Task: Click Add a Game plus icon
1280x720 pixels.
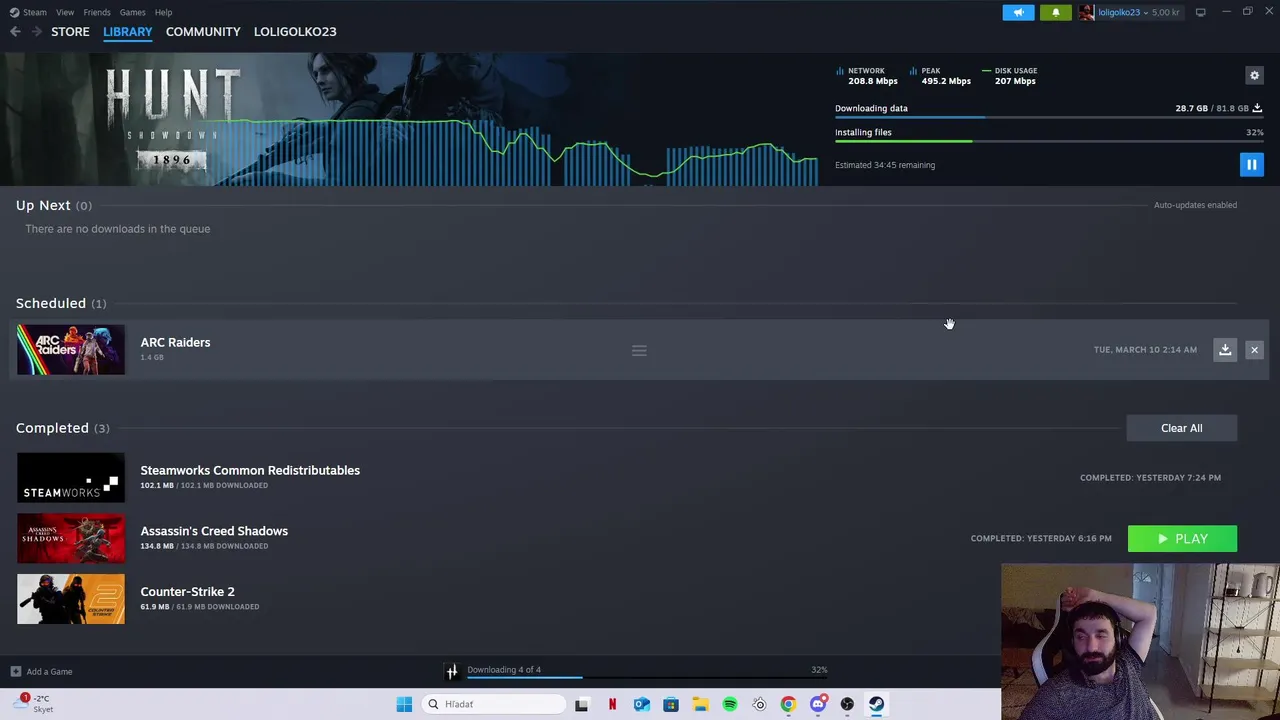Action: point(15,672)
